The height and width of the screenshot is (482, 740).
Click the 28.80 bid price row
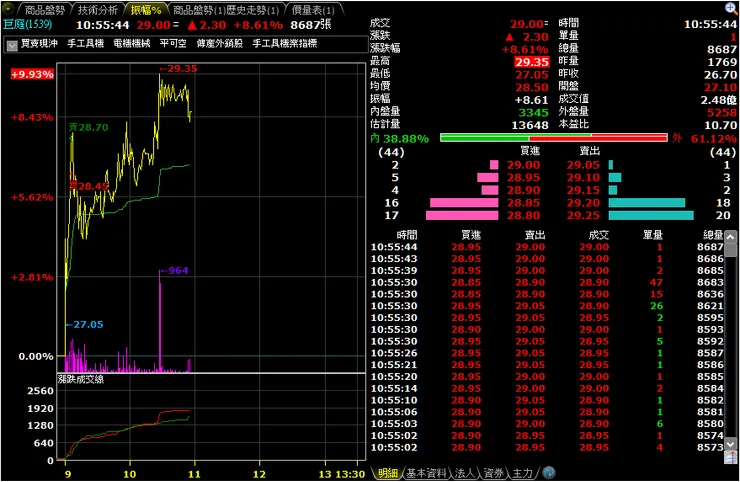tap(523, 215)
